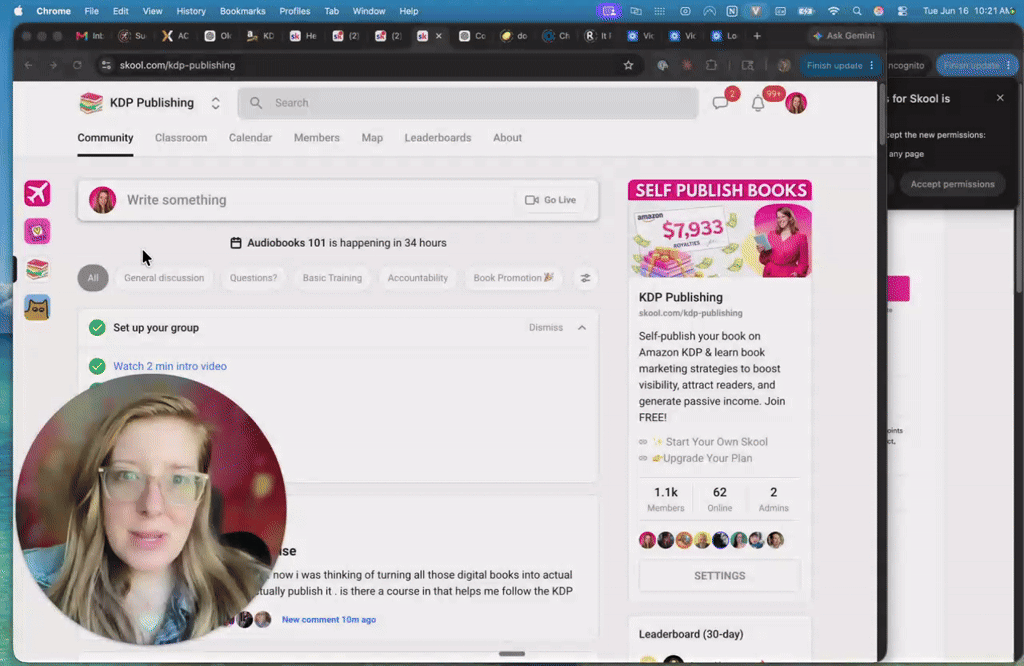Viewport: 1024px width, 666px height.
Task: Open notifications bell icon
Action: tap(758, 103)
